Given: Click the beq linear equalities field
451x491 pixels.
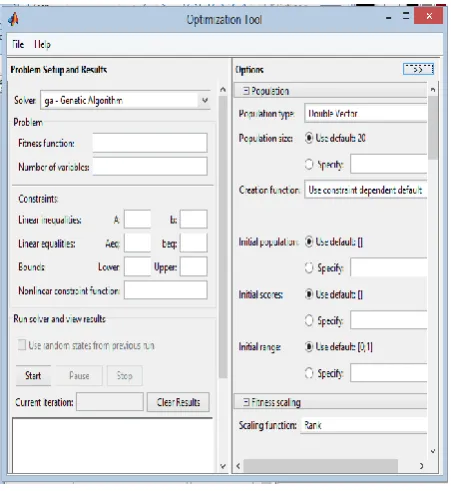Looking at the screenshot, I should 193,243.
